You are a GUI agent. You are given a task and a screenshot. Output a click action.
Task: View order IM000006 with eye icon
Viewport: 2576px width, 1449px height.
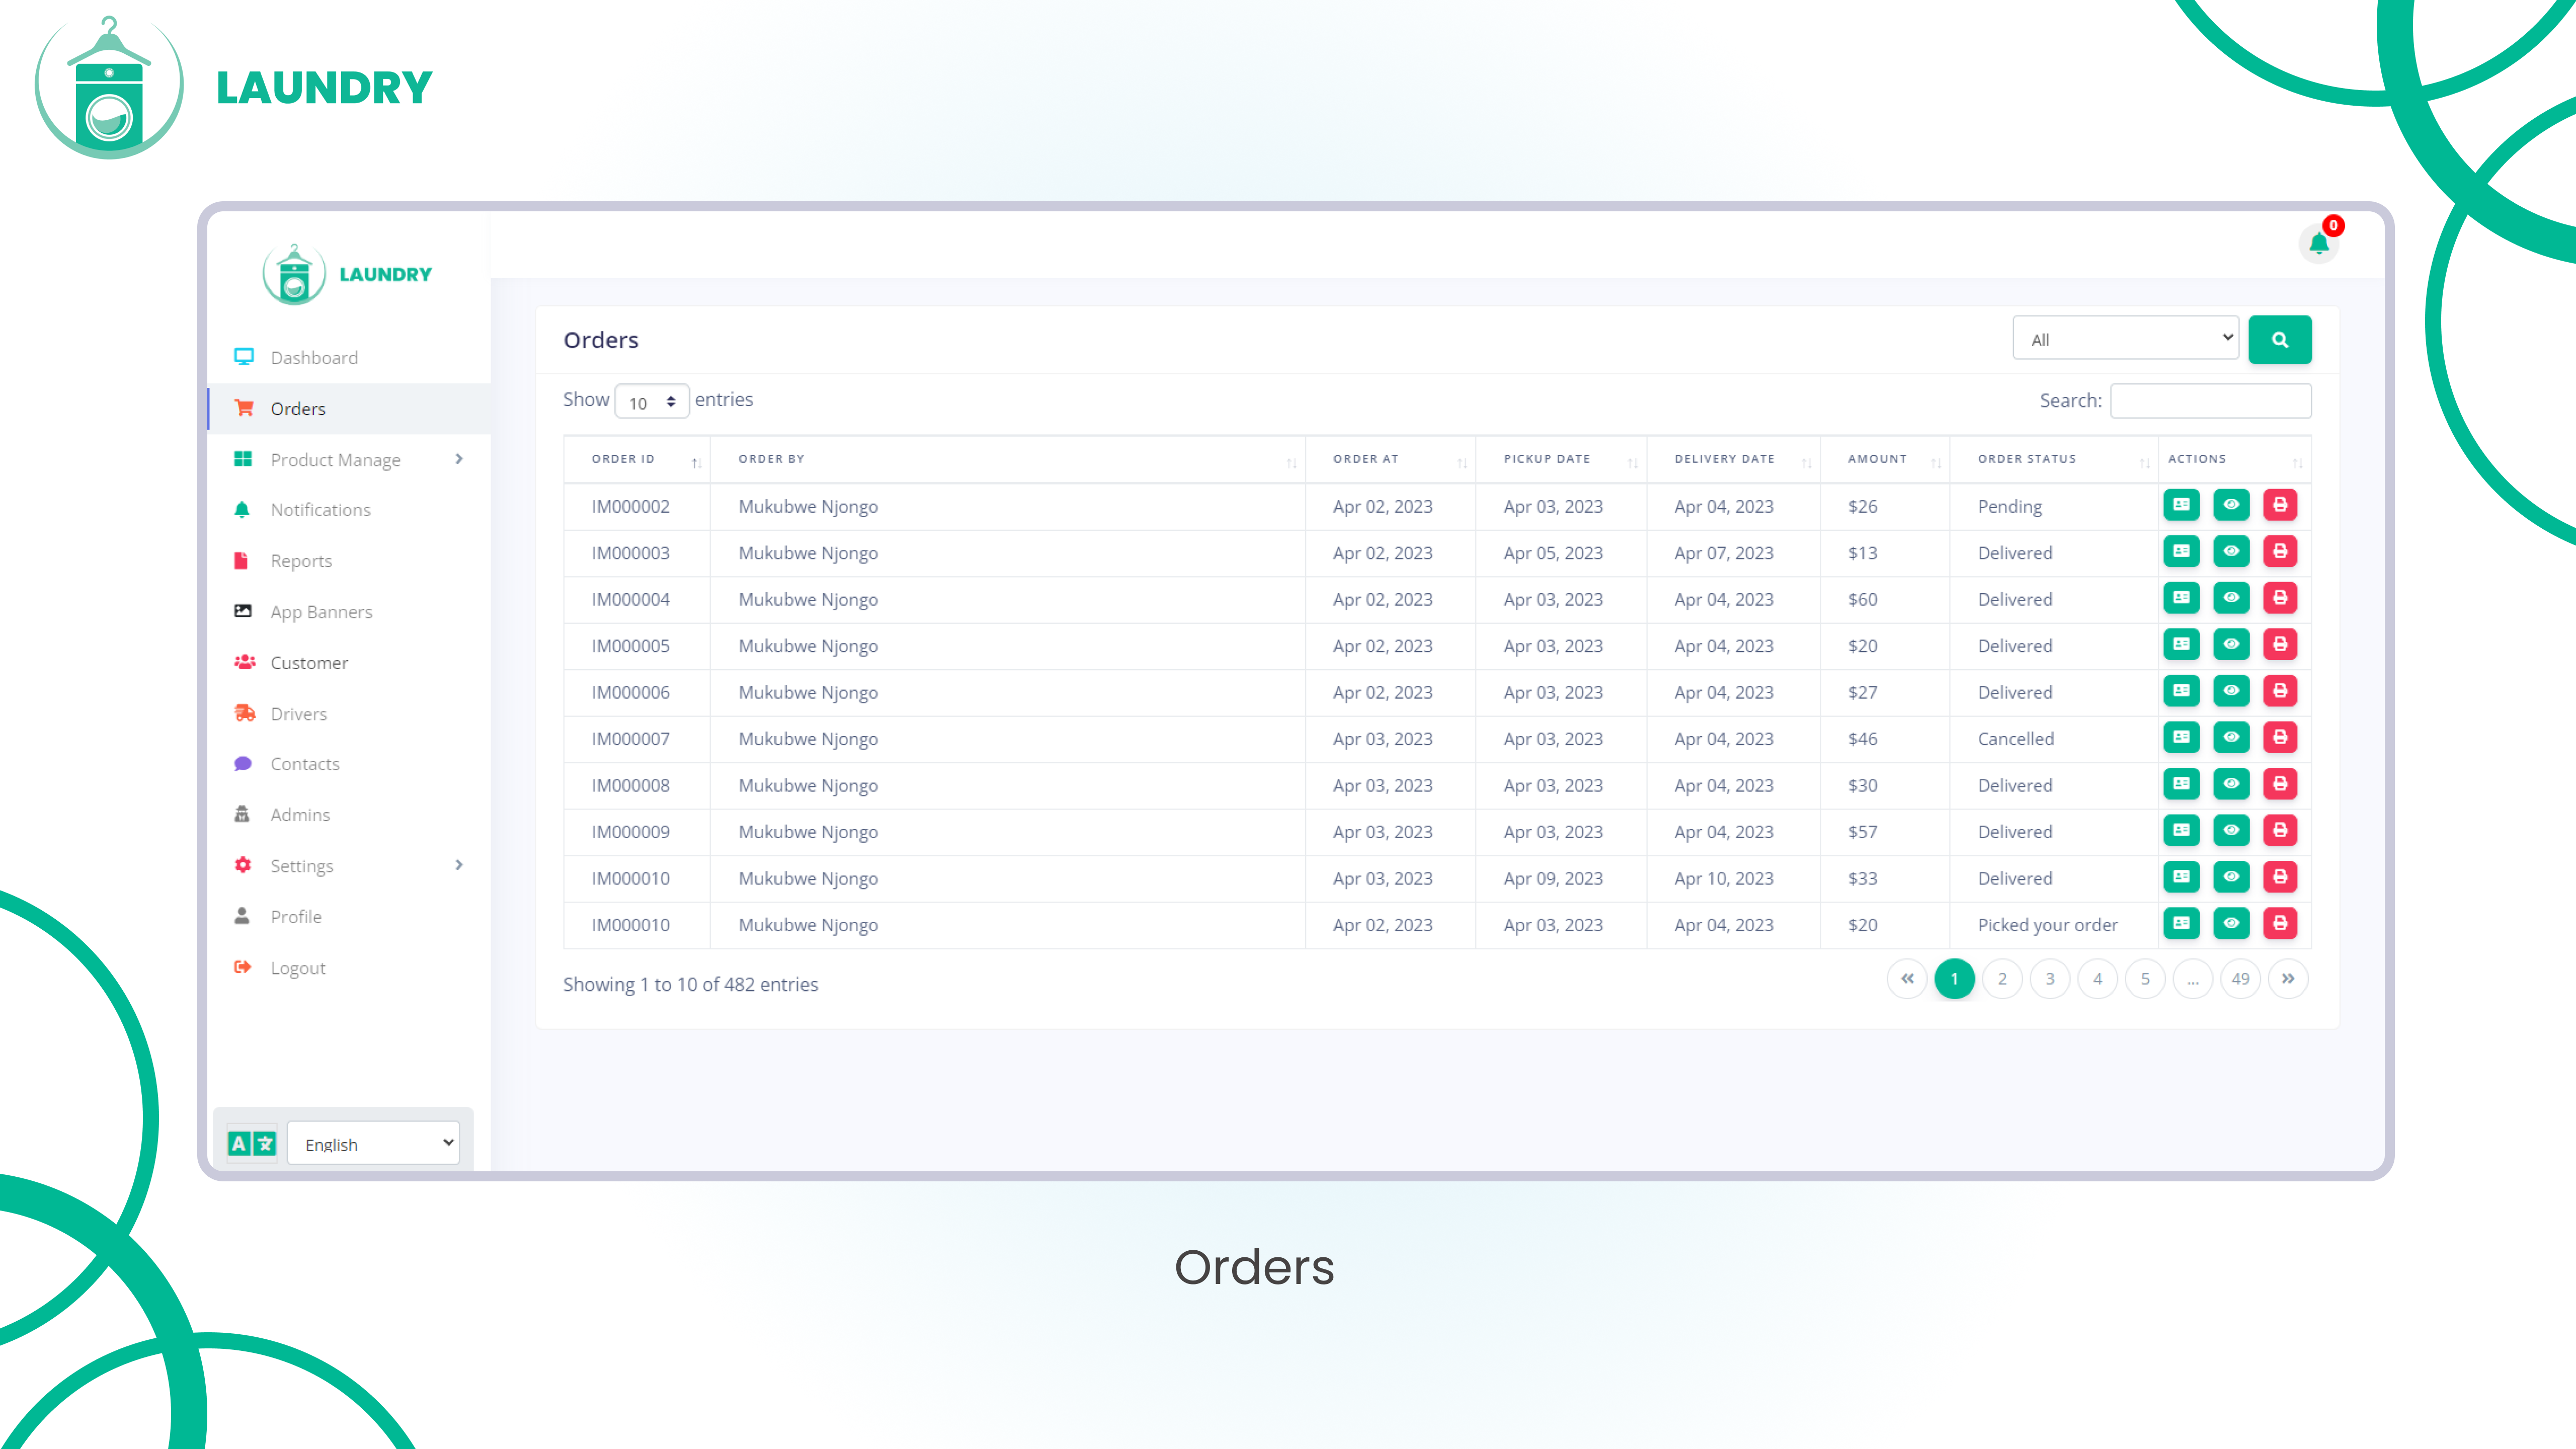(x=2230, y=691)
